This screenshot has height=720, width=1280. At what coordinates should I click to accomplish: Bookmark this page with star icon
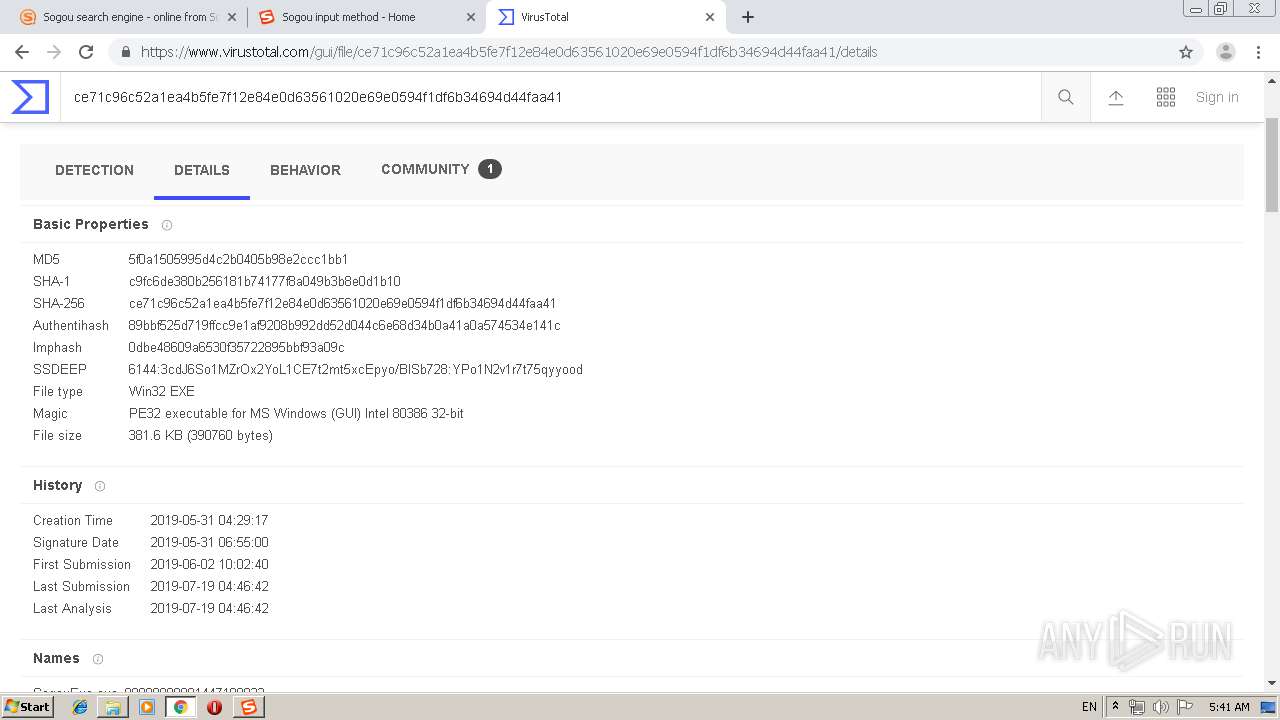point(1186,52)
